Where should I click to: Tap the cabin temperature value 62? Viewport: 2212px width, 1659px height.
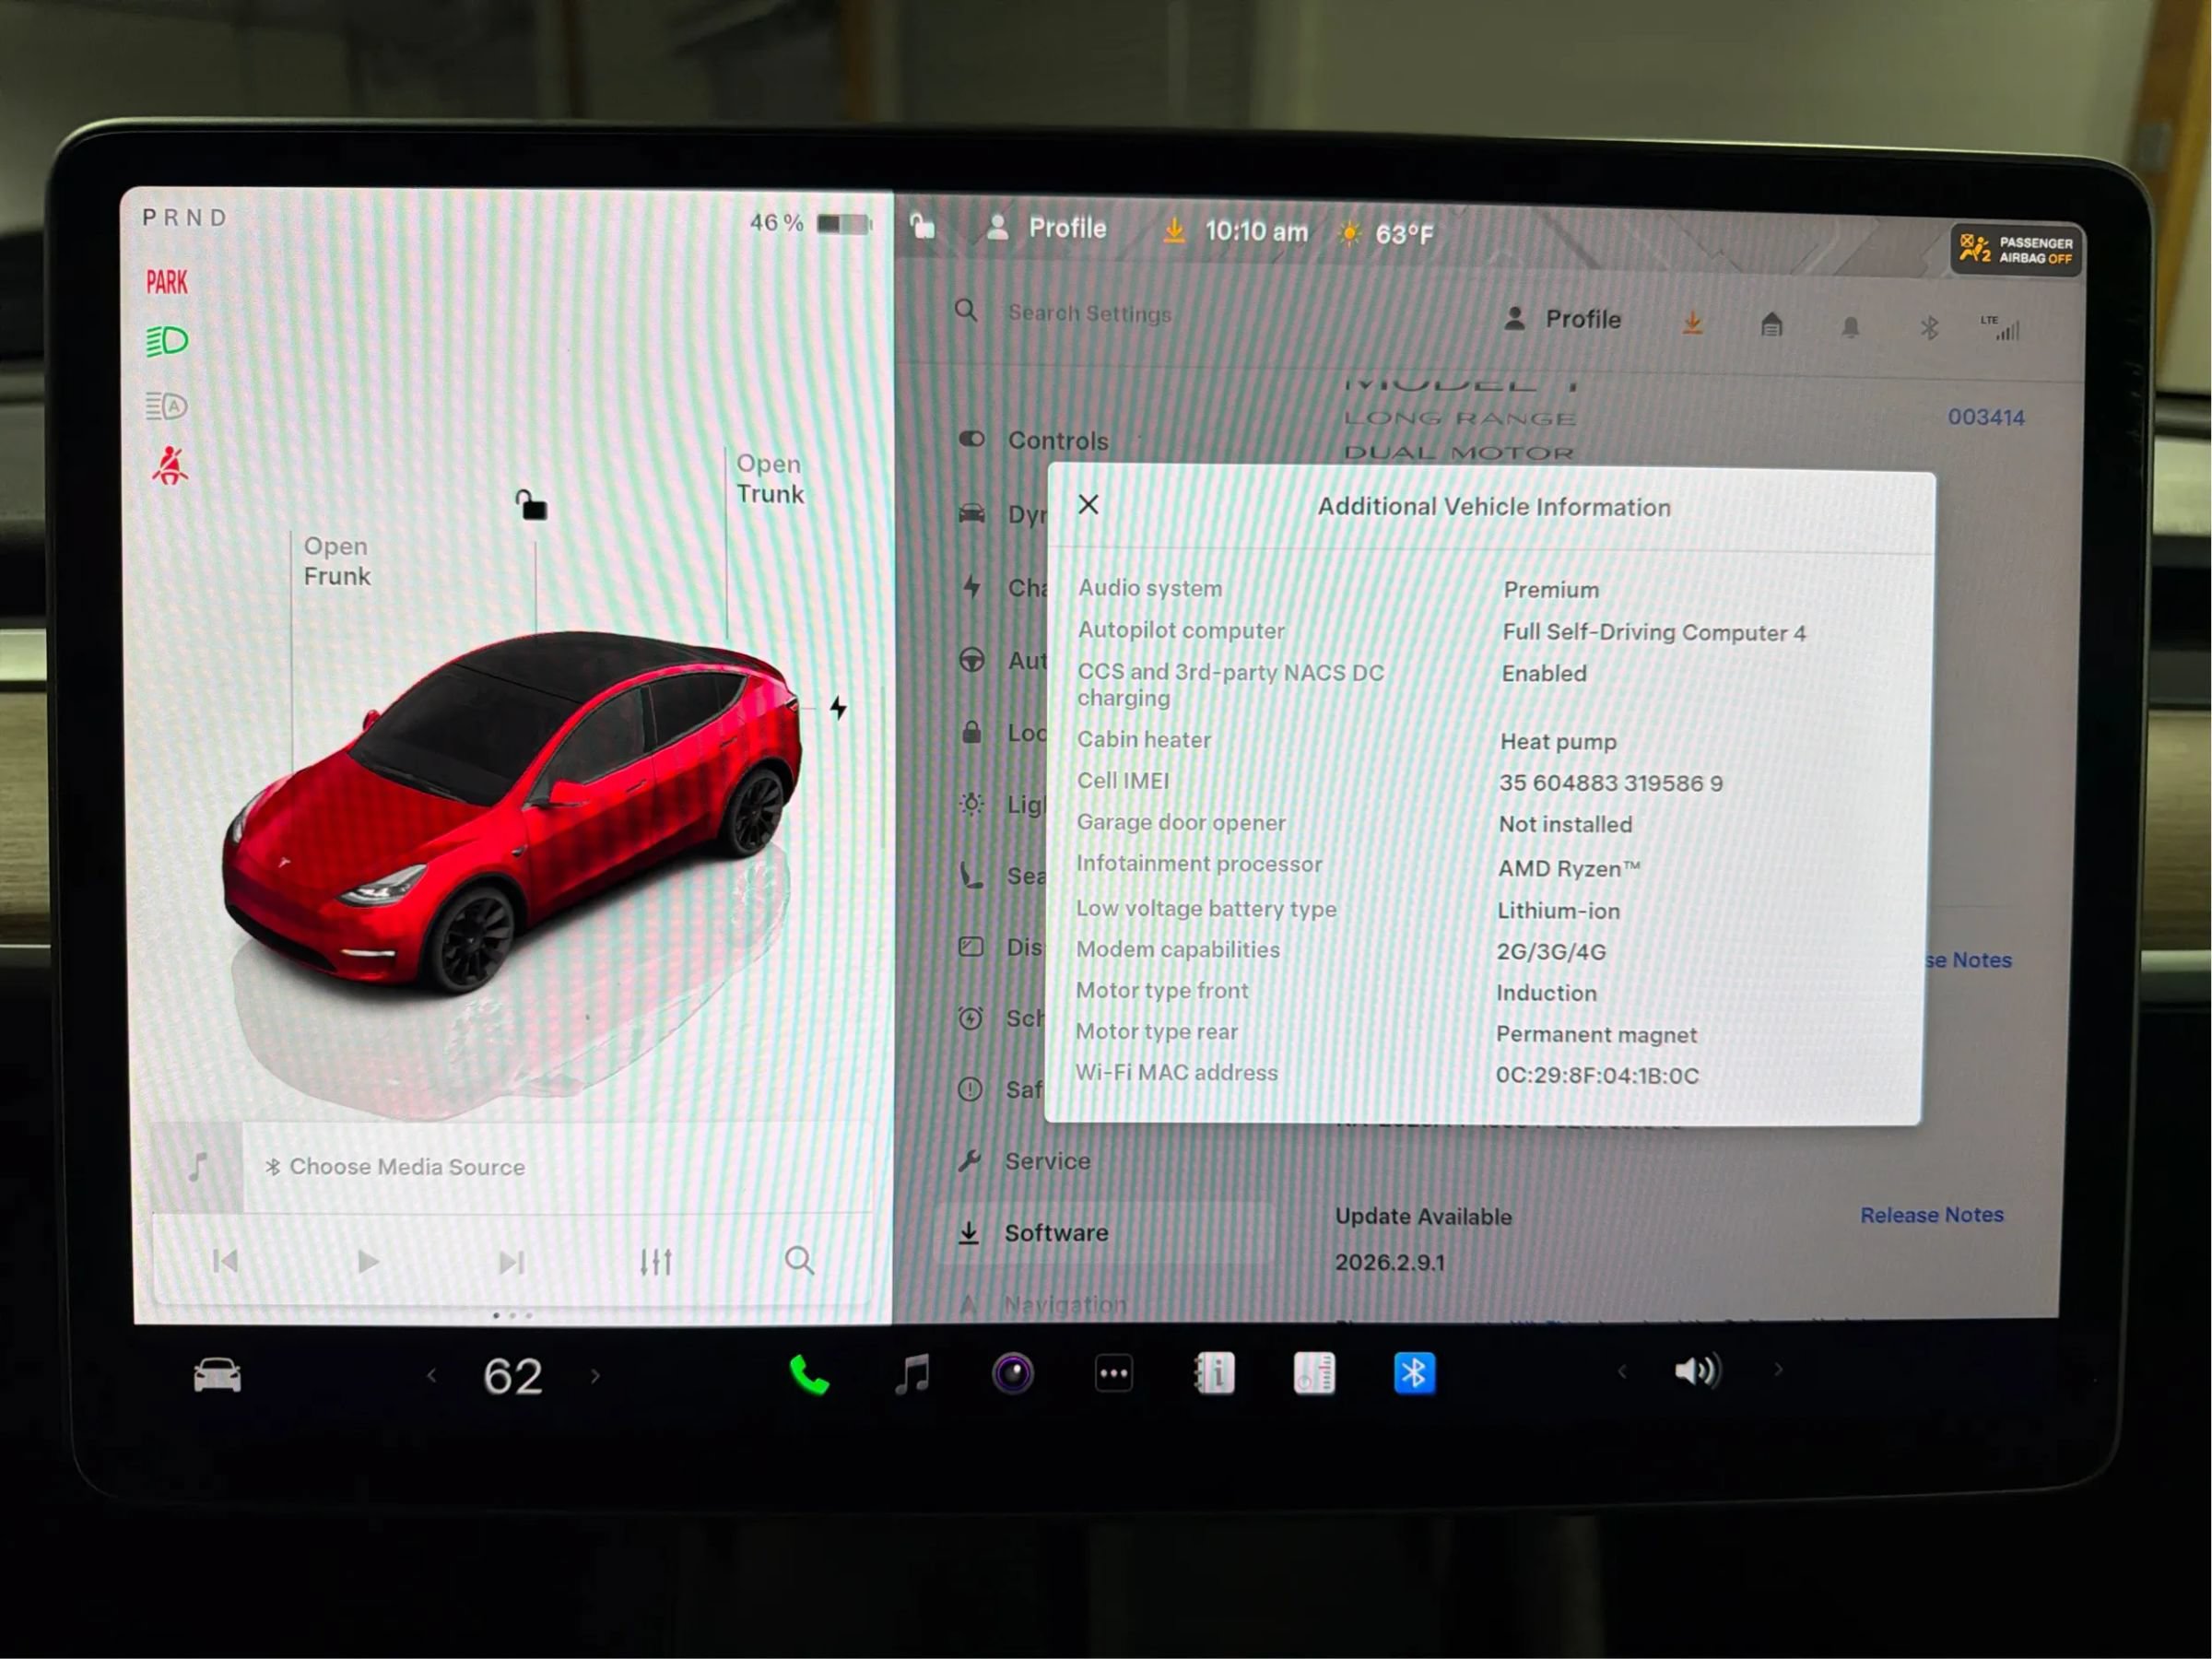513,1377
